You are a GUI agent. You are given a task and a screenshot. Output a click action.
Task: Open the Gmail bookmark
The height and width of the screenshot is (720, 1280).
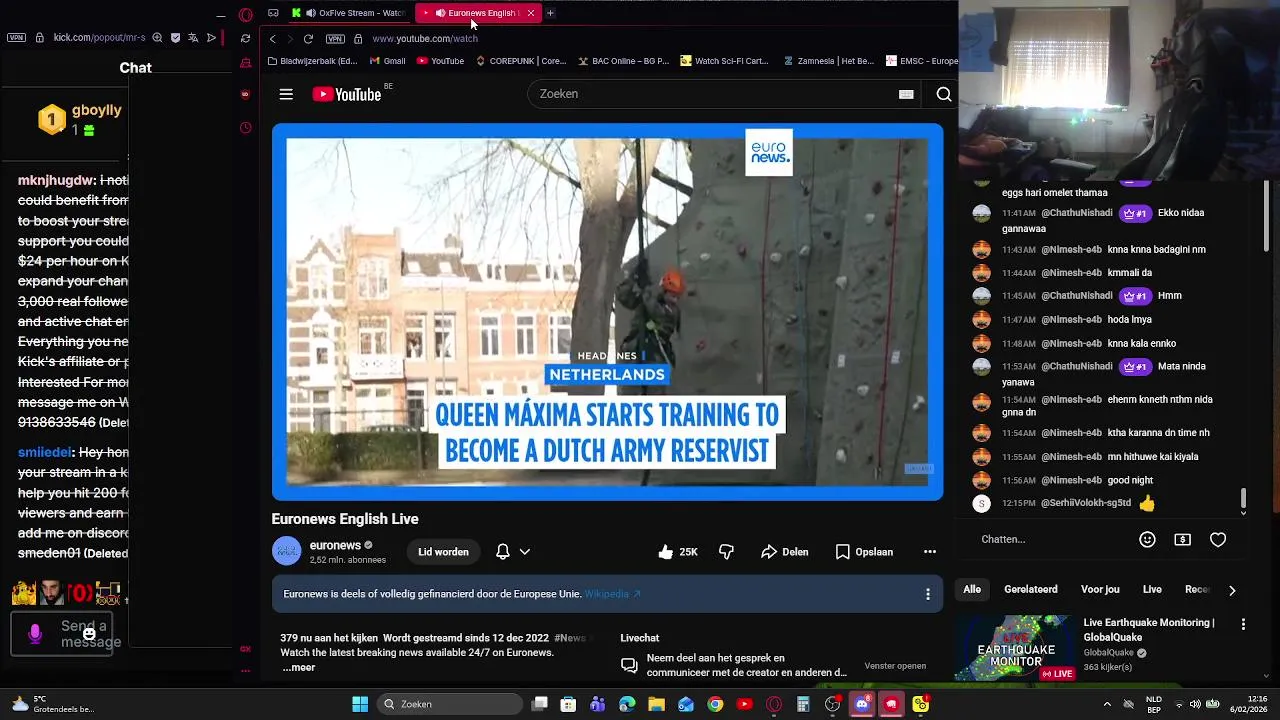tap(387, 61)
